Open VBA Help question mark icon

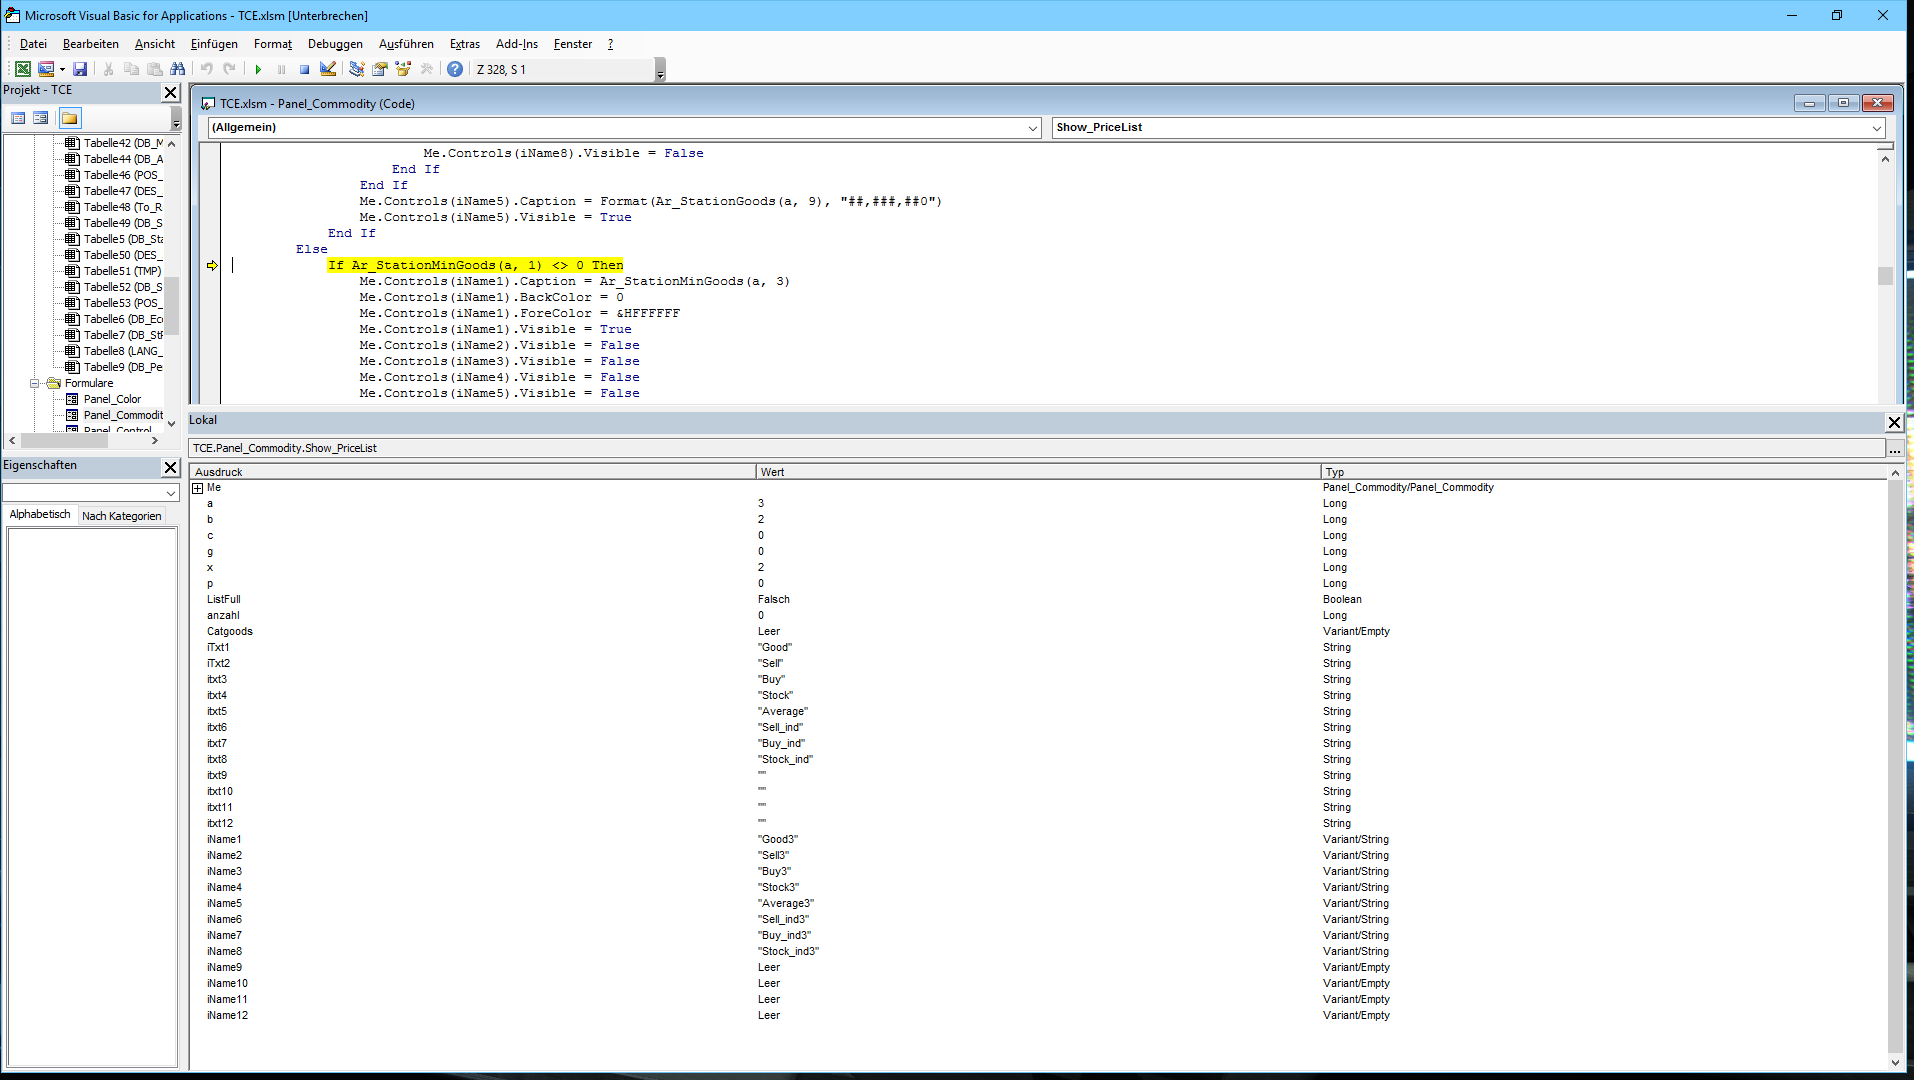455,69
